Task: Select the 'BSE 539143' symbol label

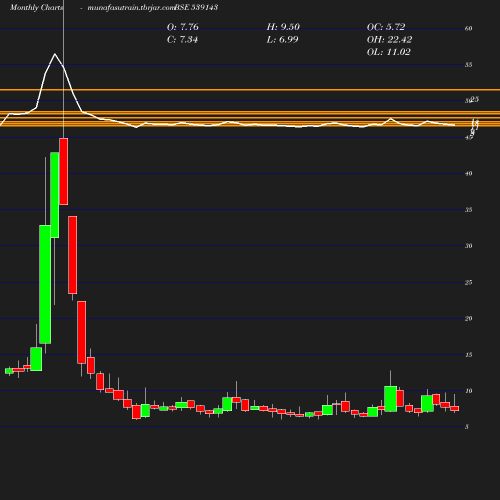Action: [x=196, y=8]
